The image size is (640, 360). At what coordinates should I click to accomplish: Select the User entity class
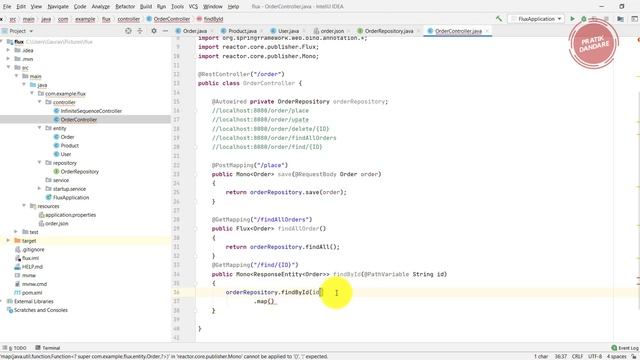point(65,154)
